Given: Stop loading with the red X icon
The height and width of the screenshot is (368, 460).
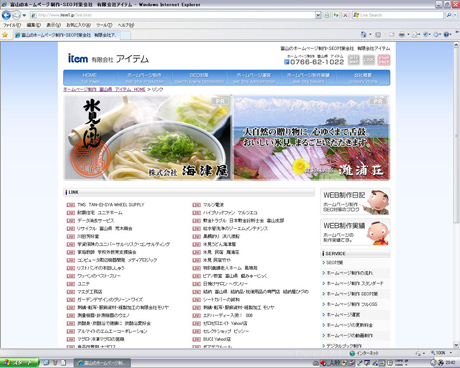Looking at the screenshot, I should click(345, 15).
